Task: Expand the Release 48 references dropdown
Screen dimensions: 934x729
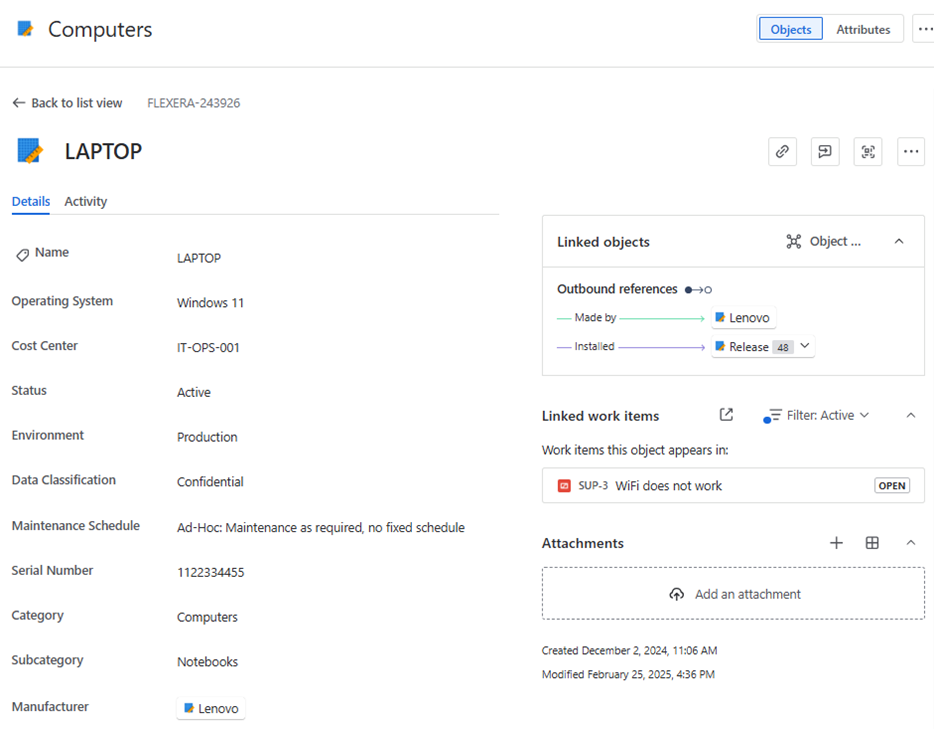Action: [x=805, y=346]
